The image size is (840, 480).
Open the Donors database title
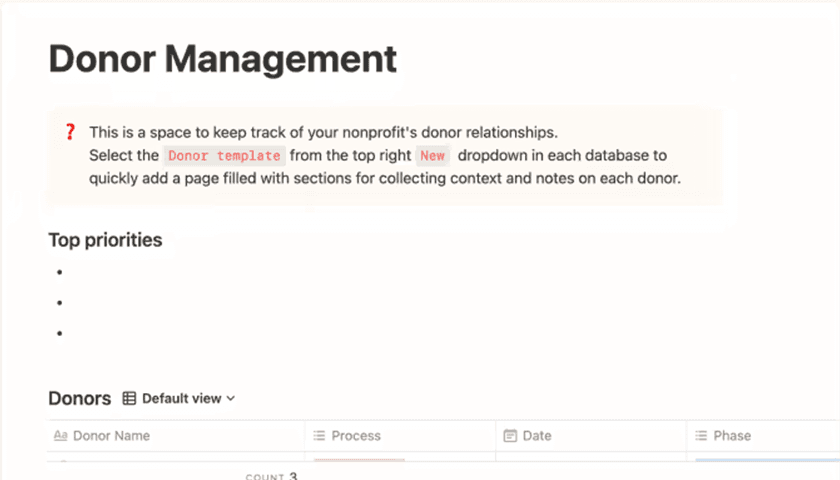click(79, 398)
